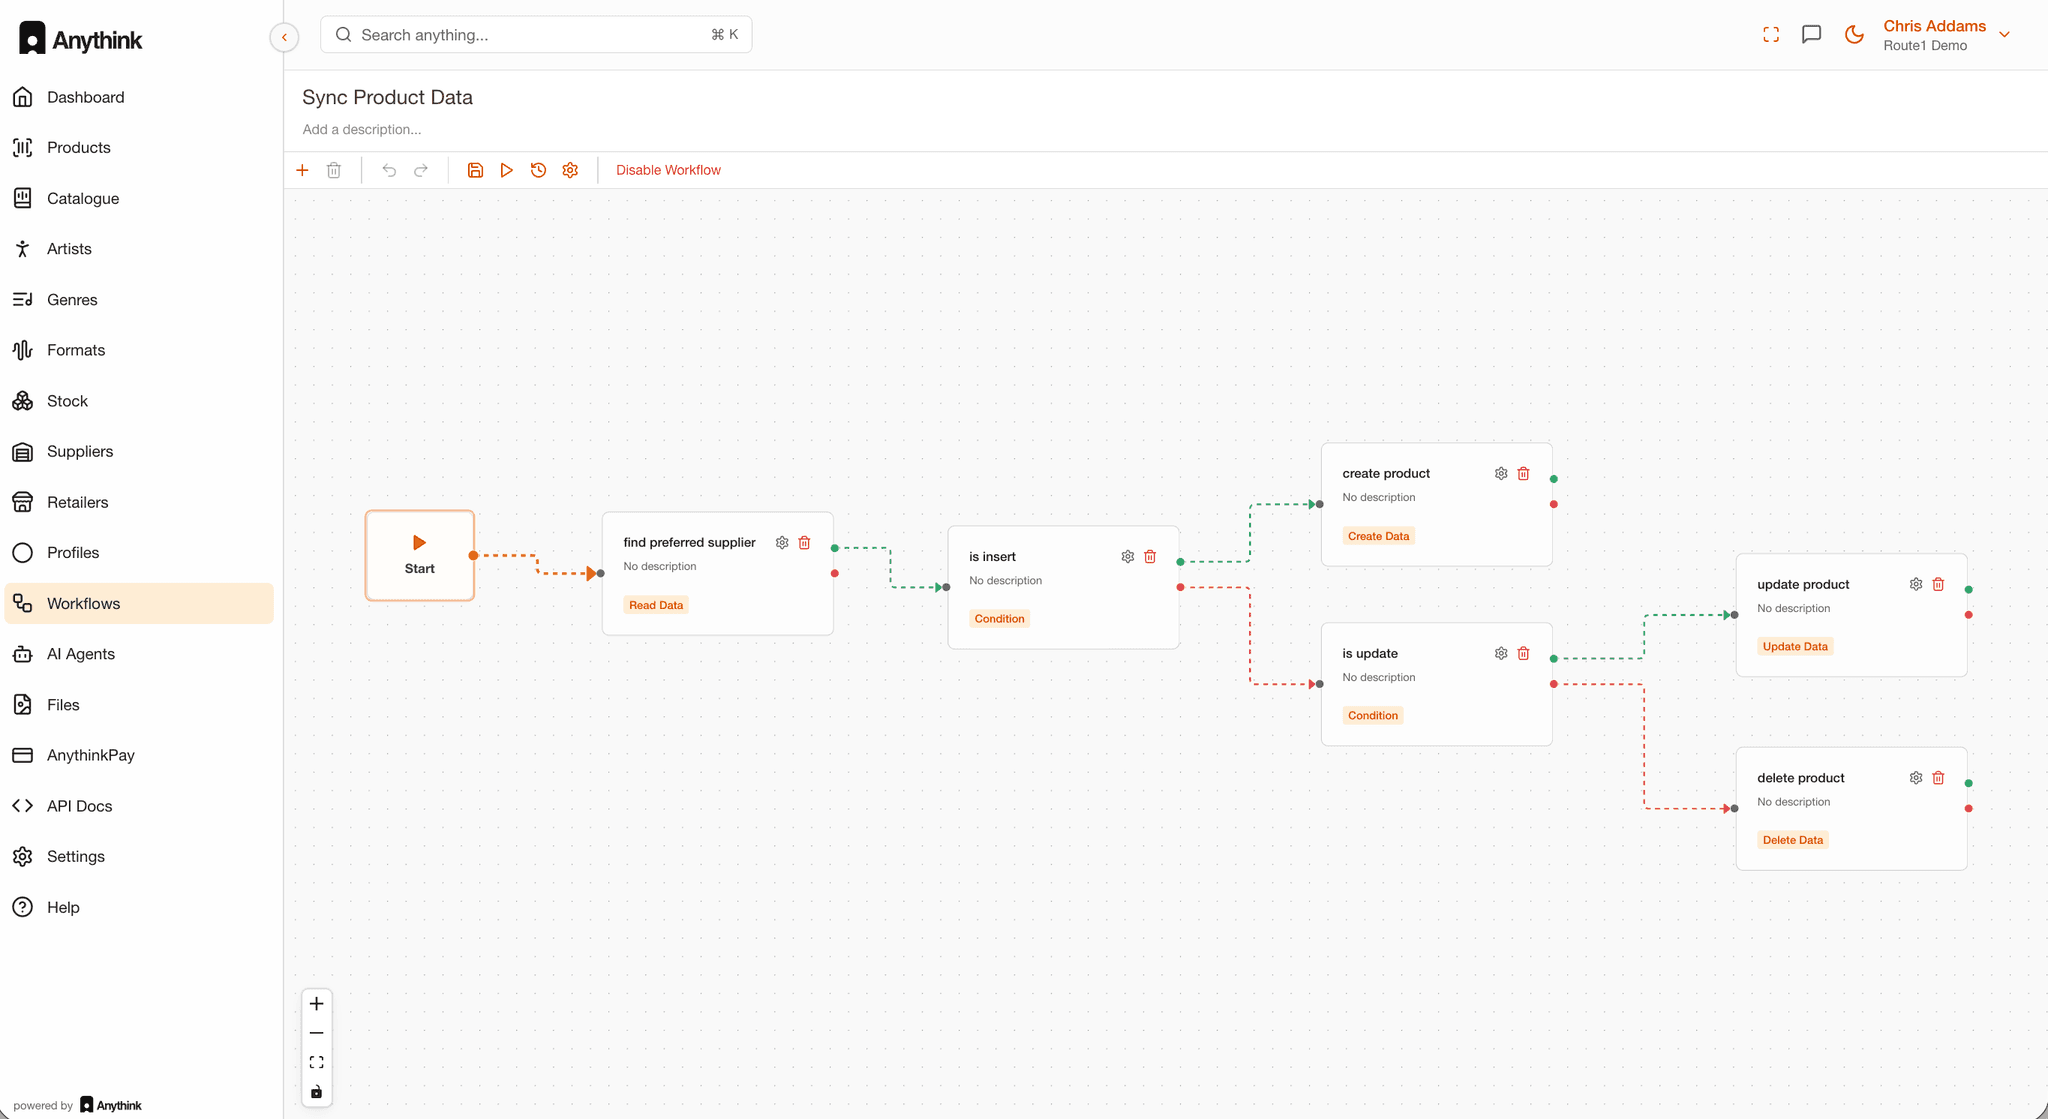2048x1119 pixels.
Task: Open settings for the update product node
Action: click(1916, 585)
